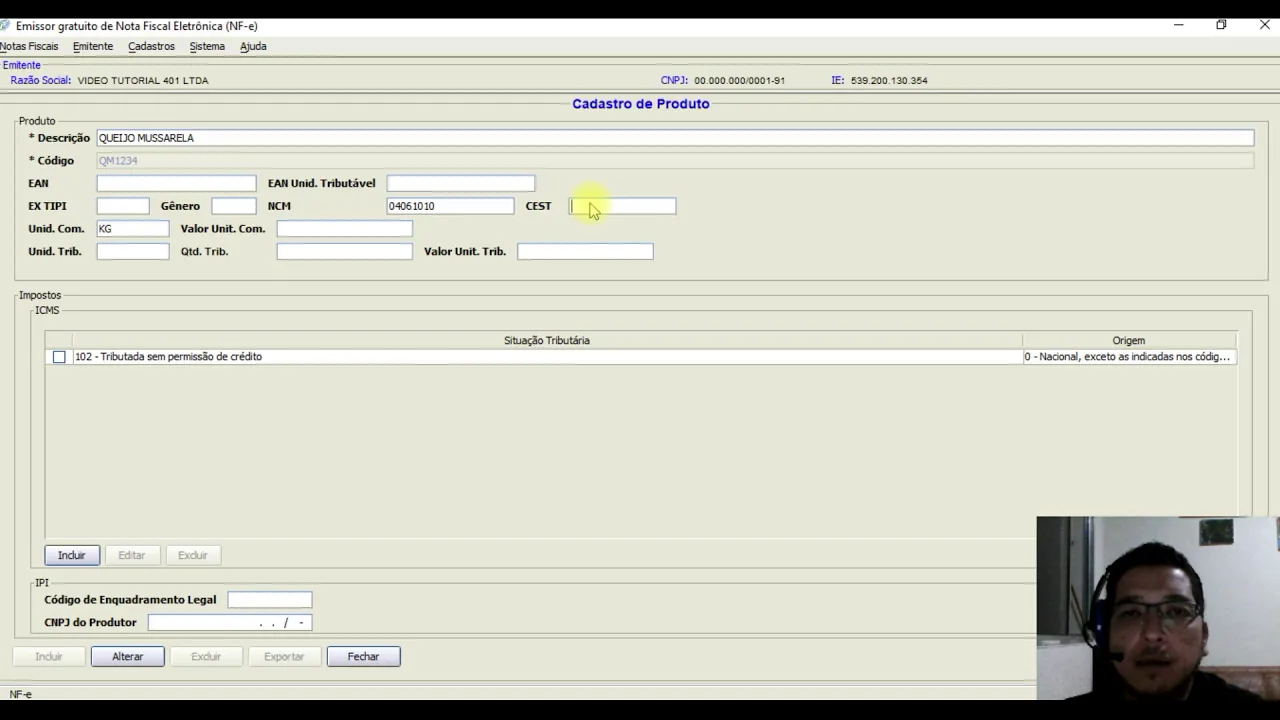Click the Código de Enquadramento Legal field
1280x720 pixels.
coord(270,600)
